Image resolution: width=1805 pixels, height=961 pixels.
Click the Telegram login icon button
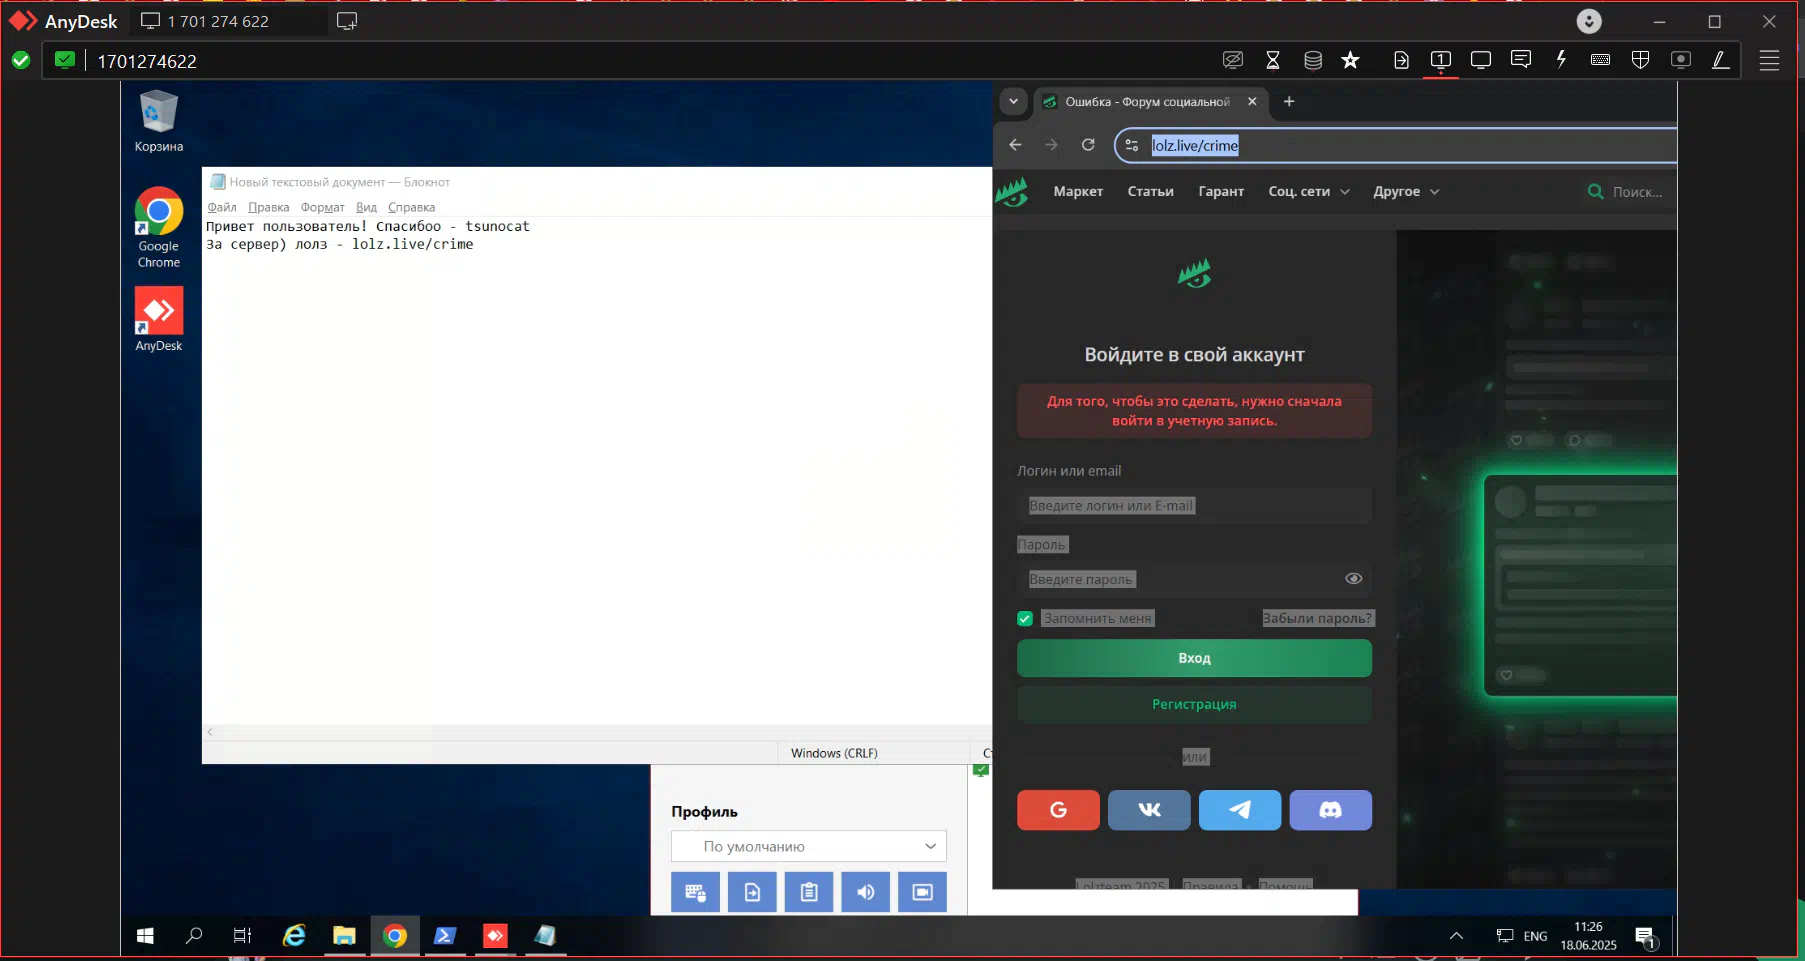click(x=1239, y=810)
